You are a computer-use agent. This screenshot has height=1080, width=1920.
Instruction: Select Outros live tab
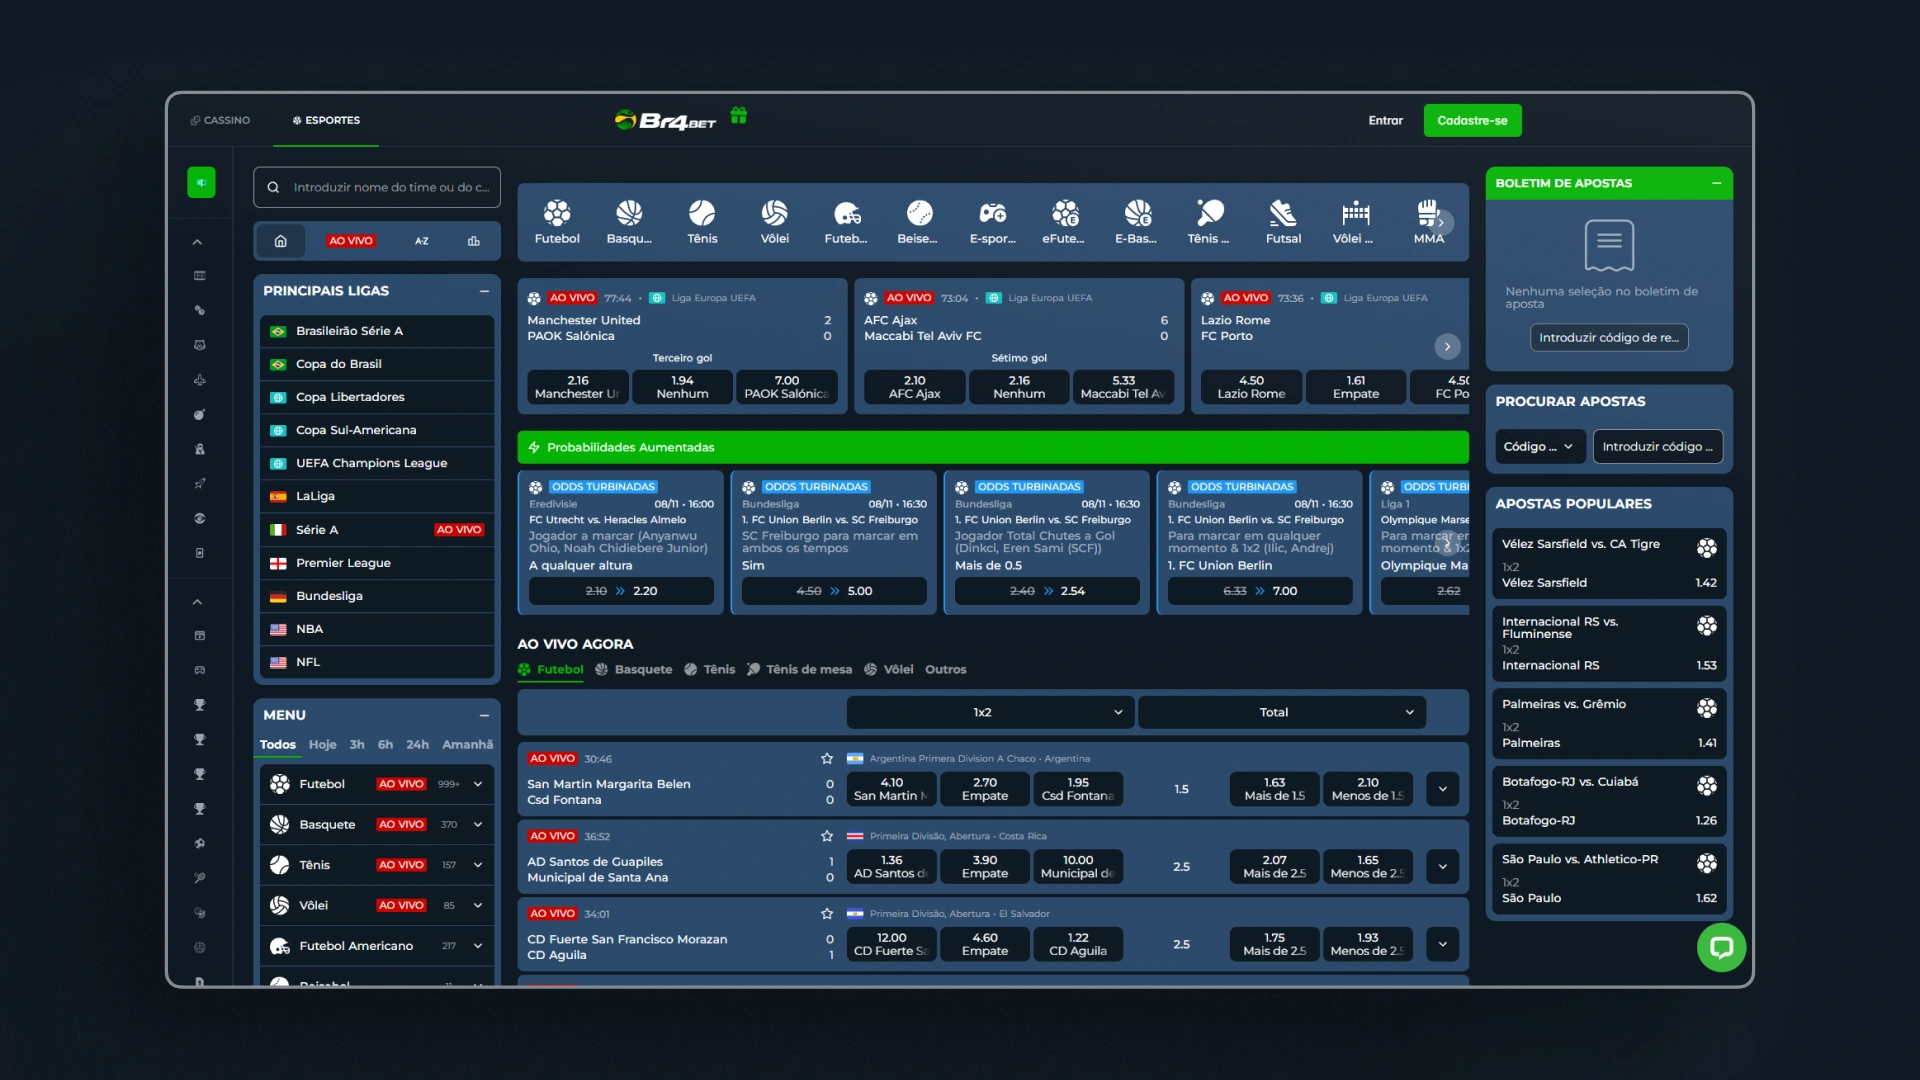coord(945,669)
